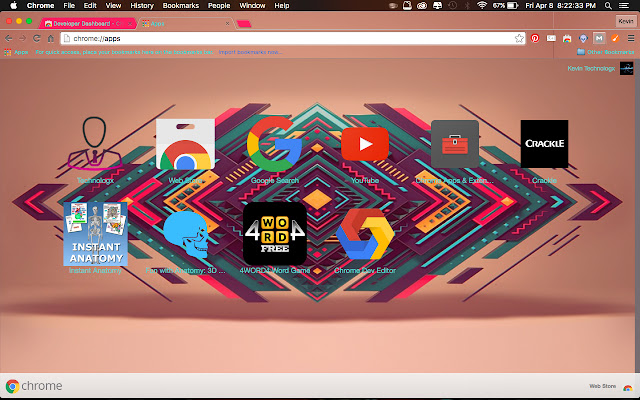Click the Import bookmarks now link
The image size is (640, 400).
250,52
